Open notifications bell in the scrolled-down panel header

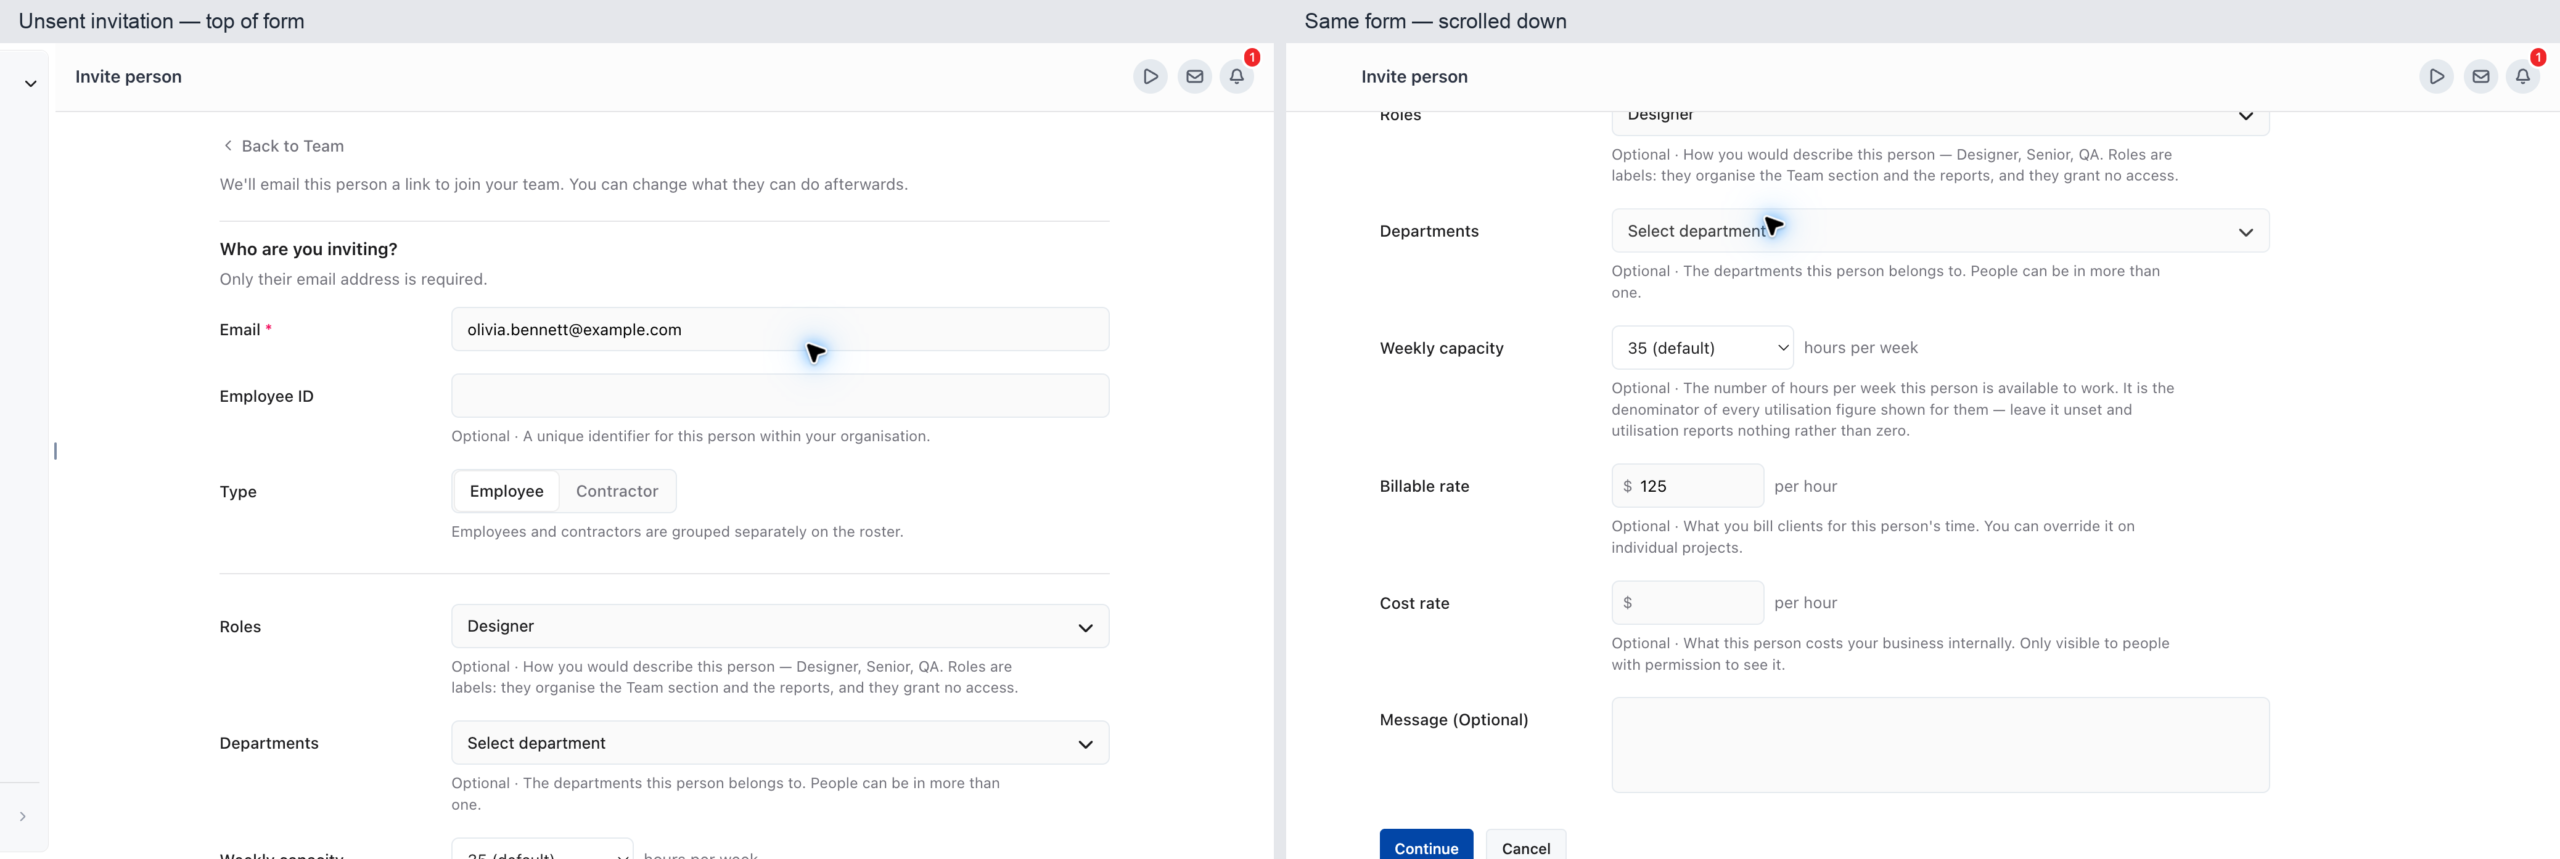click(2523, 76)
